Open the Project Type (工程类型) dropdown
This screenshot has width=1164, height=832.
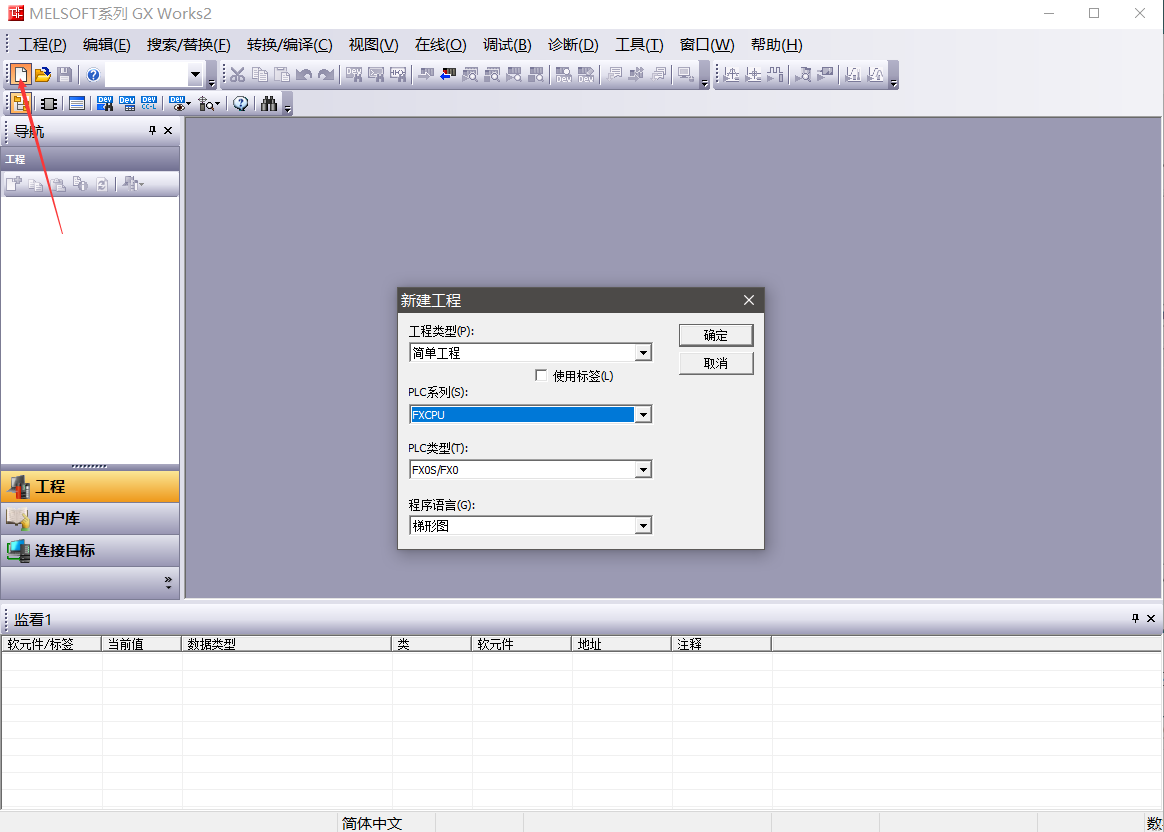point(643,353)
